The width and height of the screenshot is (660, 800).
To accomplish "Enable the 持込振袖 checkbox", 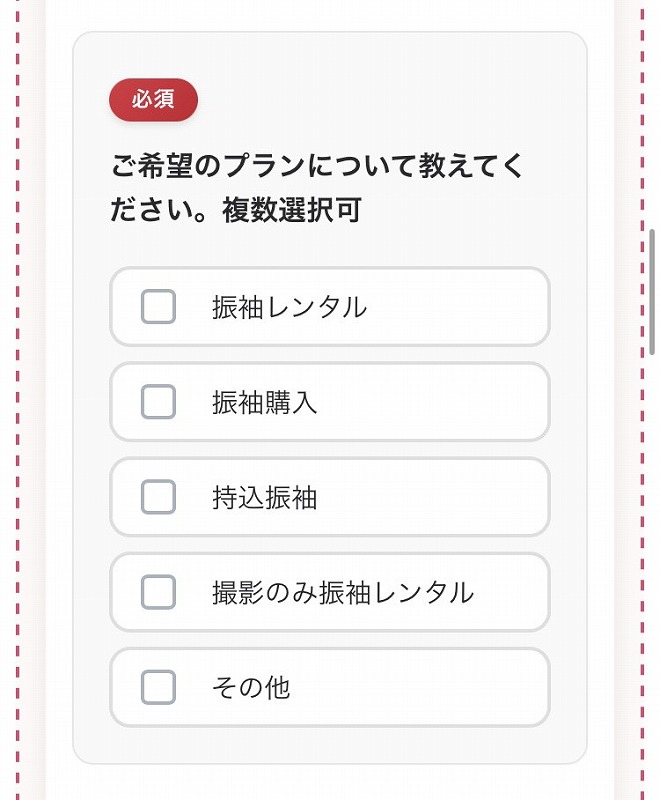I will point(158,497).
